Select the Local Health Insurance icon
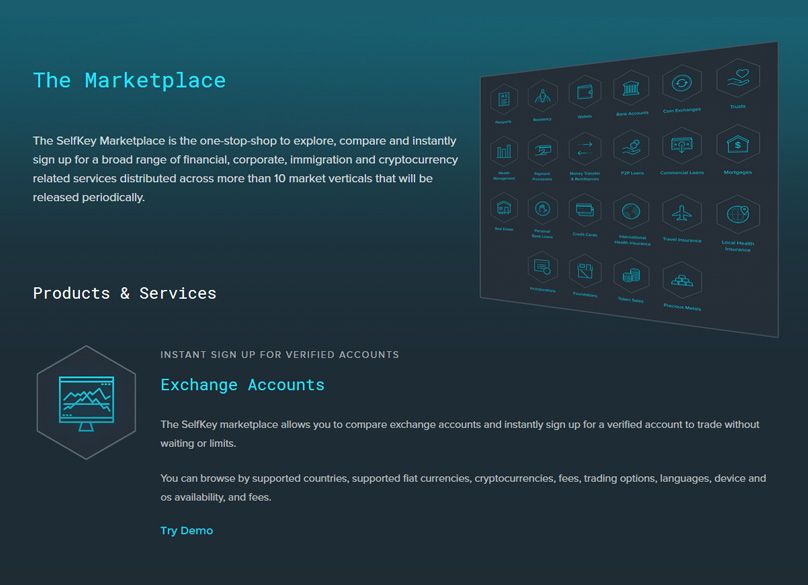The image size is (808, 585). 738,216
